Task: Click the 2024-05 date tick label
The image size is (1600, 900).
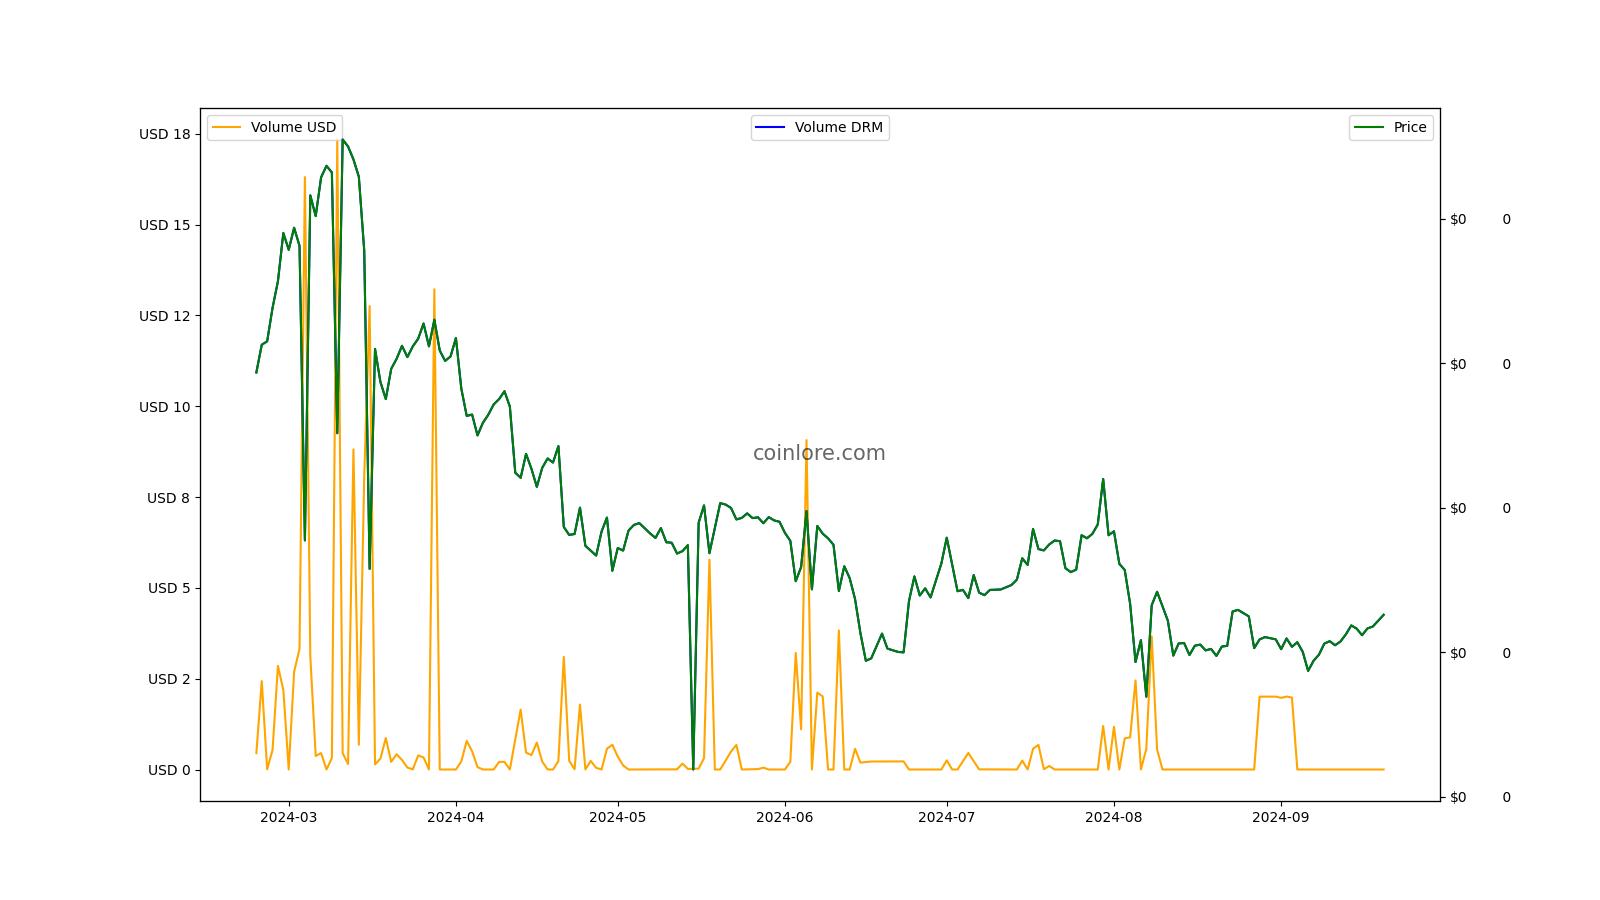Action: pyautogui.click(x=618, y=817)
